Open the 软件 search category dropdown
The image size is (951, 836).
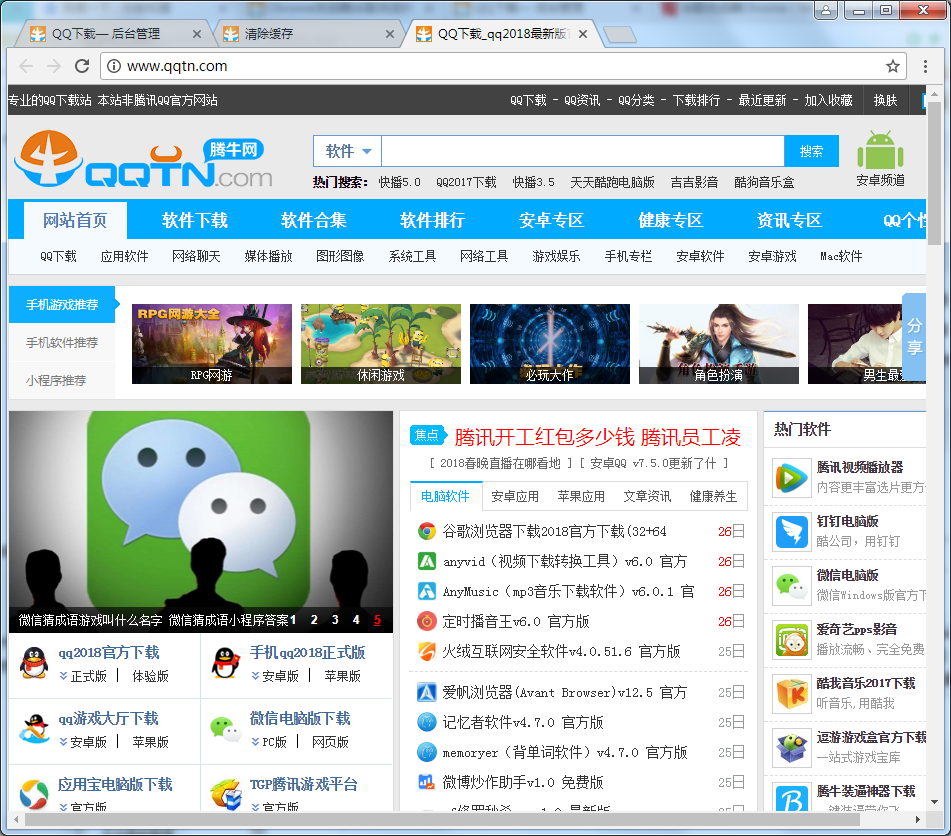(x=348, y=151)
